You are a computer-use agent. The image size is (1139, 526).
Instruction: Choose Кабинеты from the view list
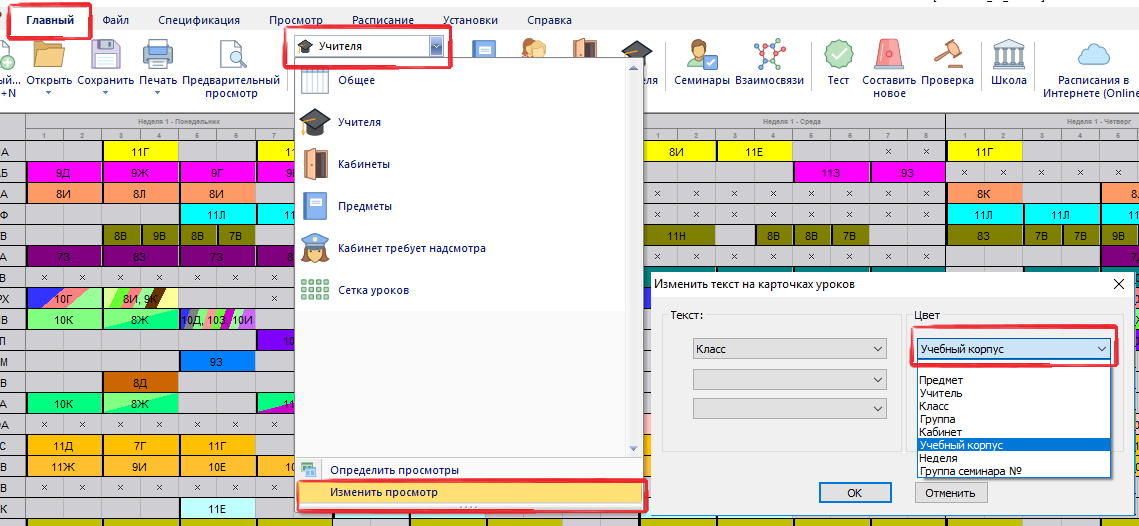pyautogui.click(x=364, y=164)
